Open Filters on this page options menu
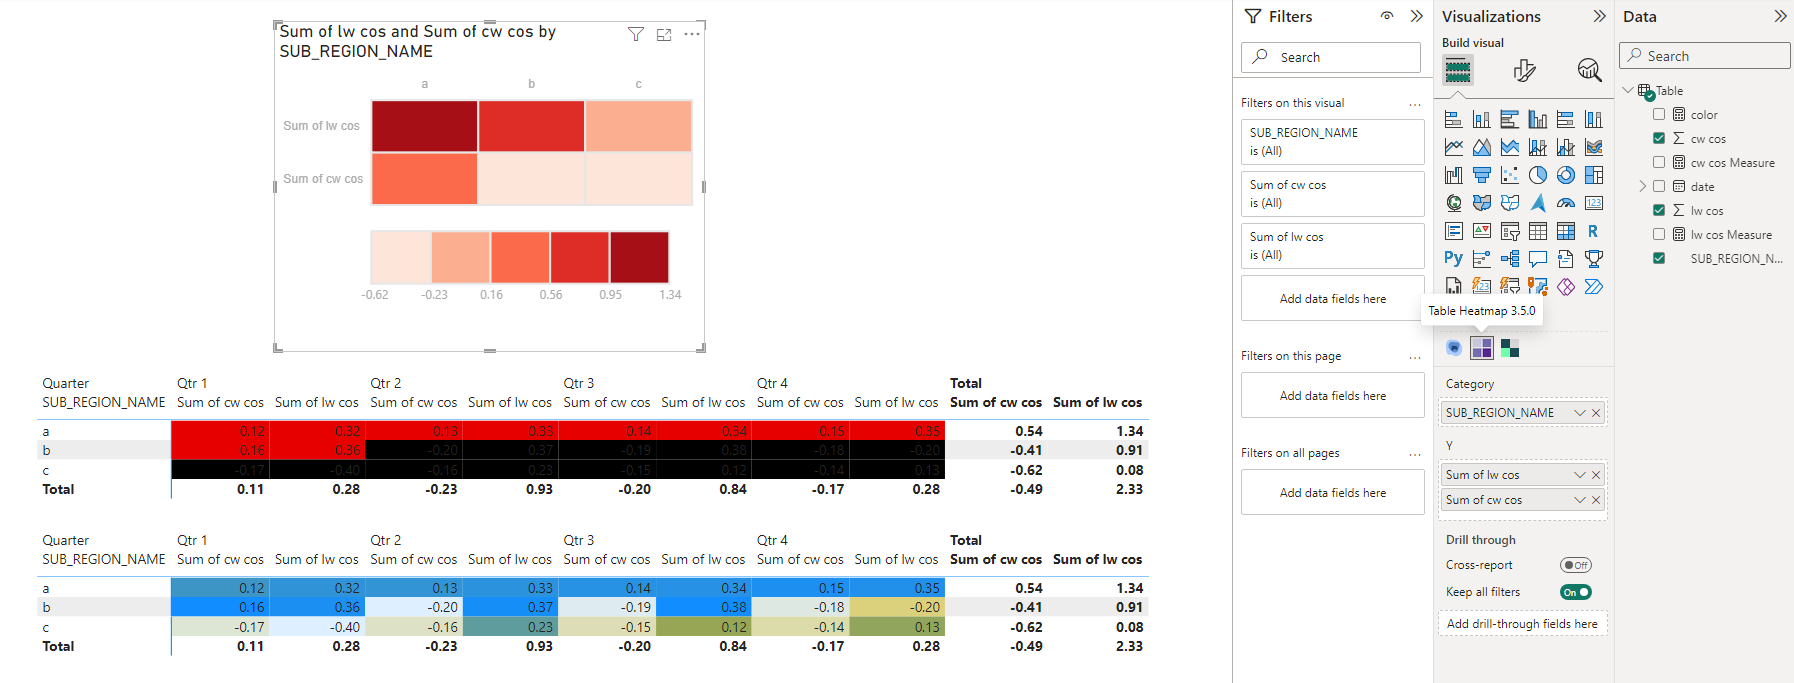 (x=1415, y=357)
